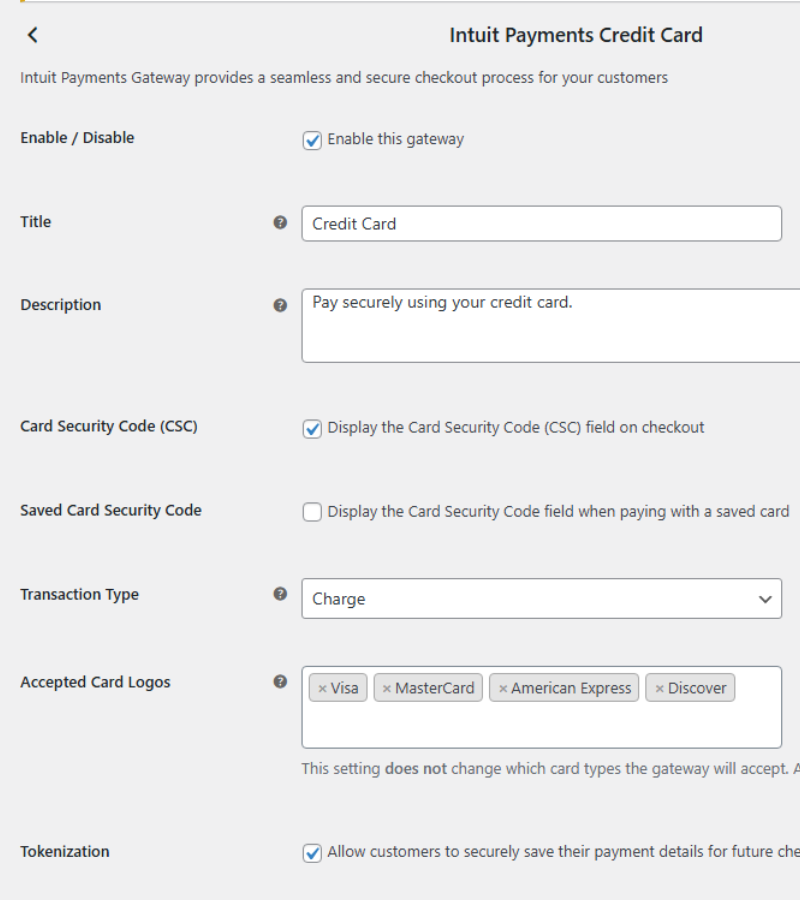Open the Transaction Type dropdown
Screen dimensions: 800x900
tap(540, 599)
